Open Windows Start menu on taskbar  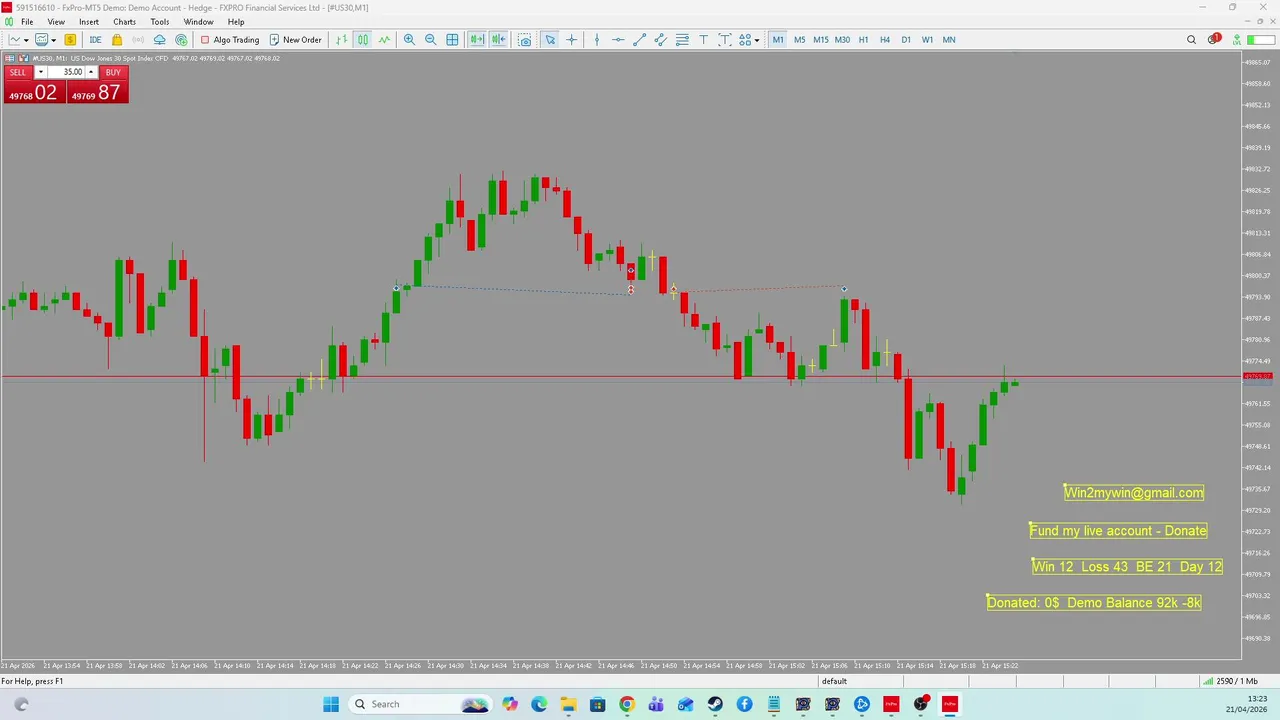tap(331, 704)
